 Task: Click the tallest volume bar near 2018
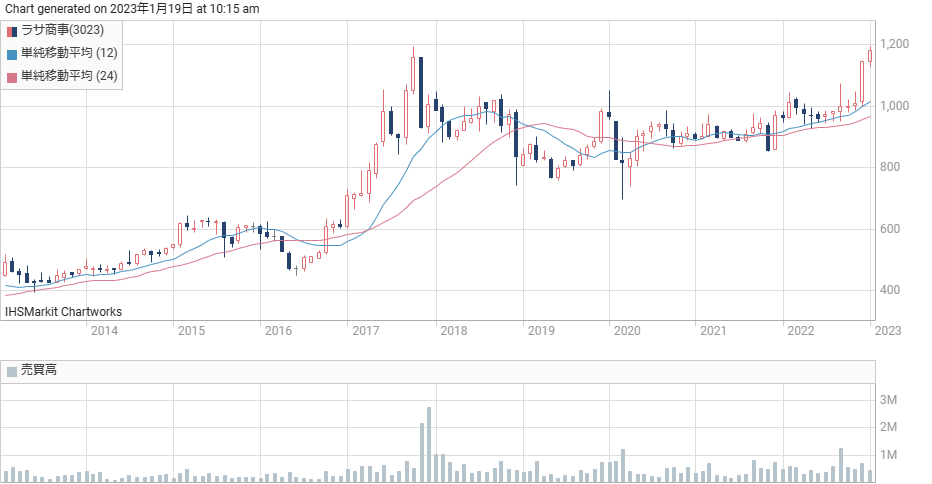click(429, 444)
